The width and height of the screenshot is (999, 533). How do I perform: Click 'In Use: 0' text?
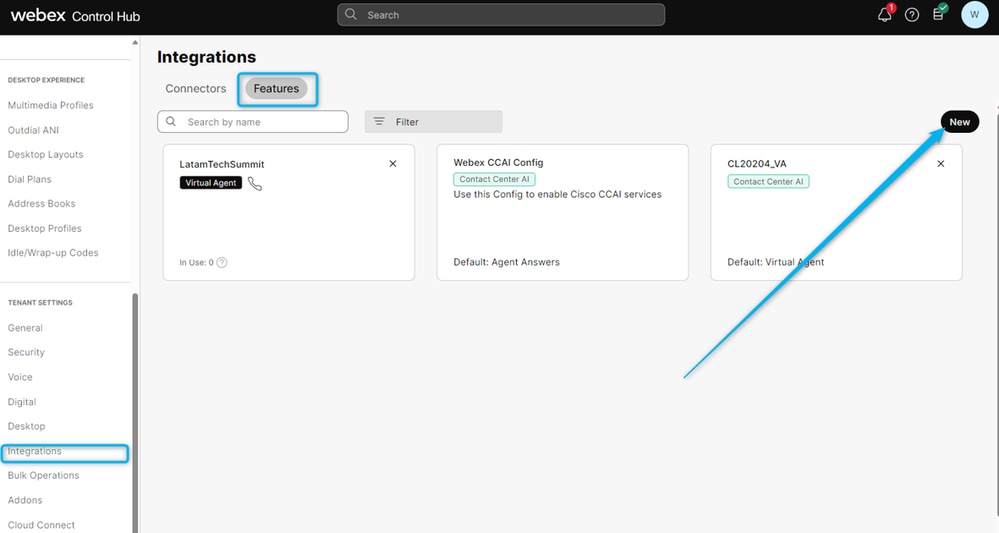[196, 262]
